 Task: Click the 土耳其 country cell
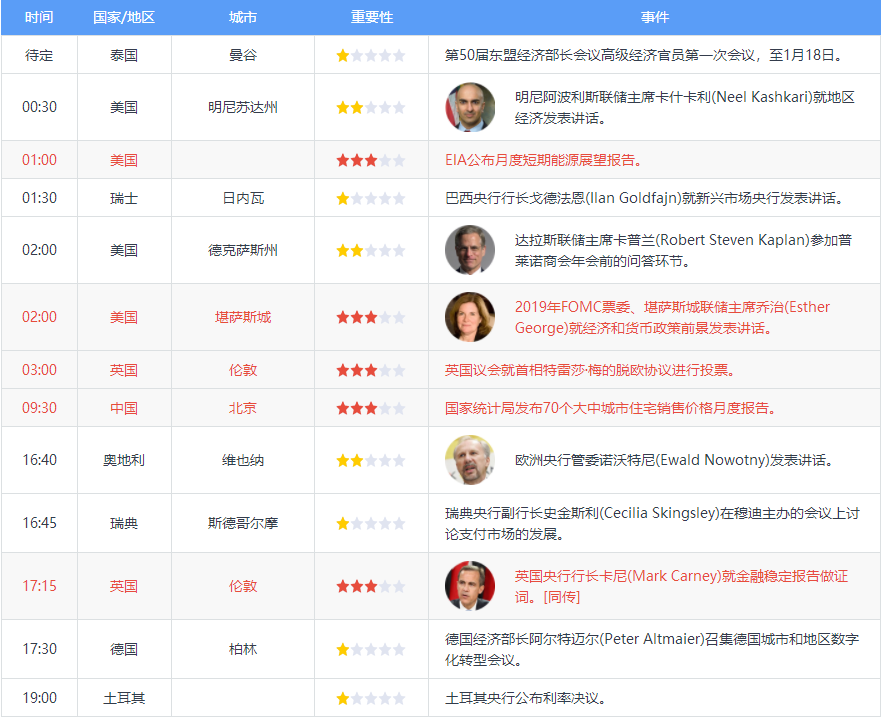124,698
